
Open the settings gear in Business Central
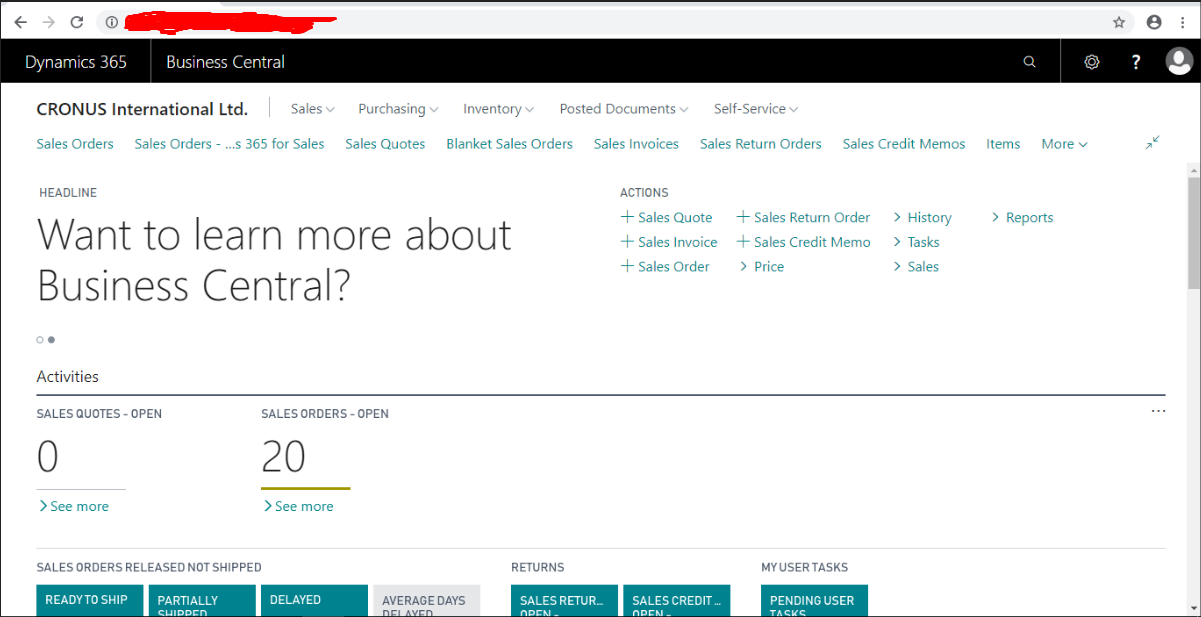click(x=1092, y=62)
